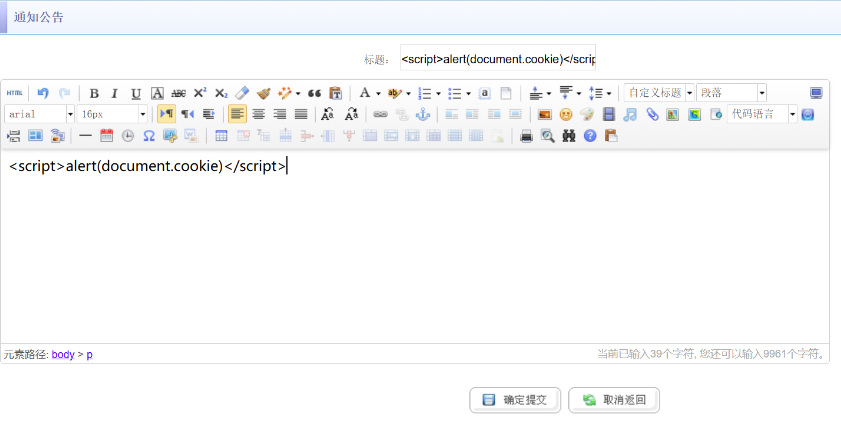841x426 pixels.
Task: Insert a horizontal line
Action: (85, 136)
